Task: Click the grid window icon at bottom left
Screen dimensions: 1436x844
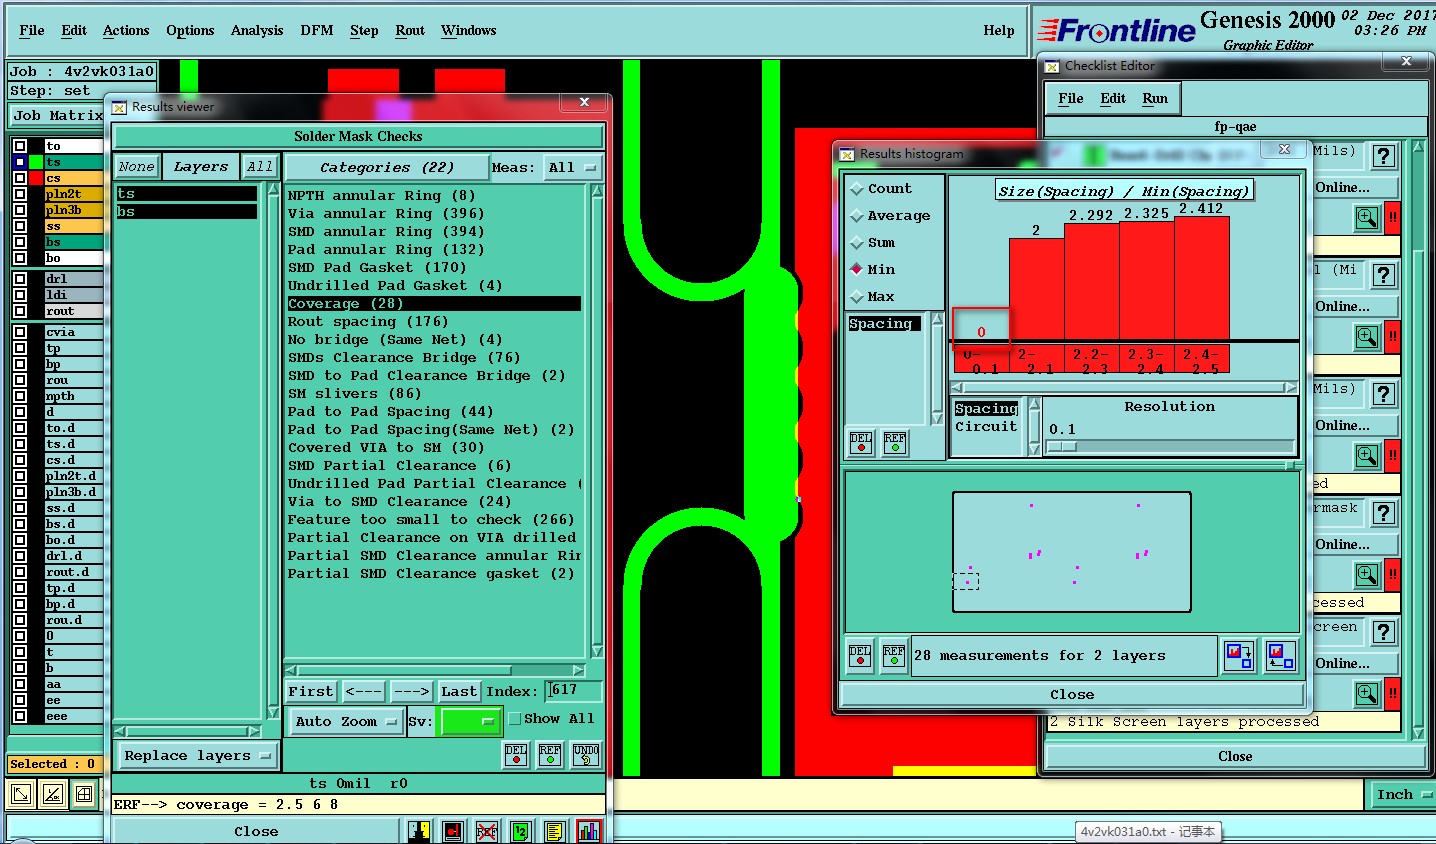Action: [84, 795]
